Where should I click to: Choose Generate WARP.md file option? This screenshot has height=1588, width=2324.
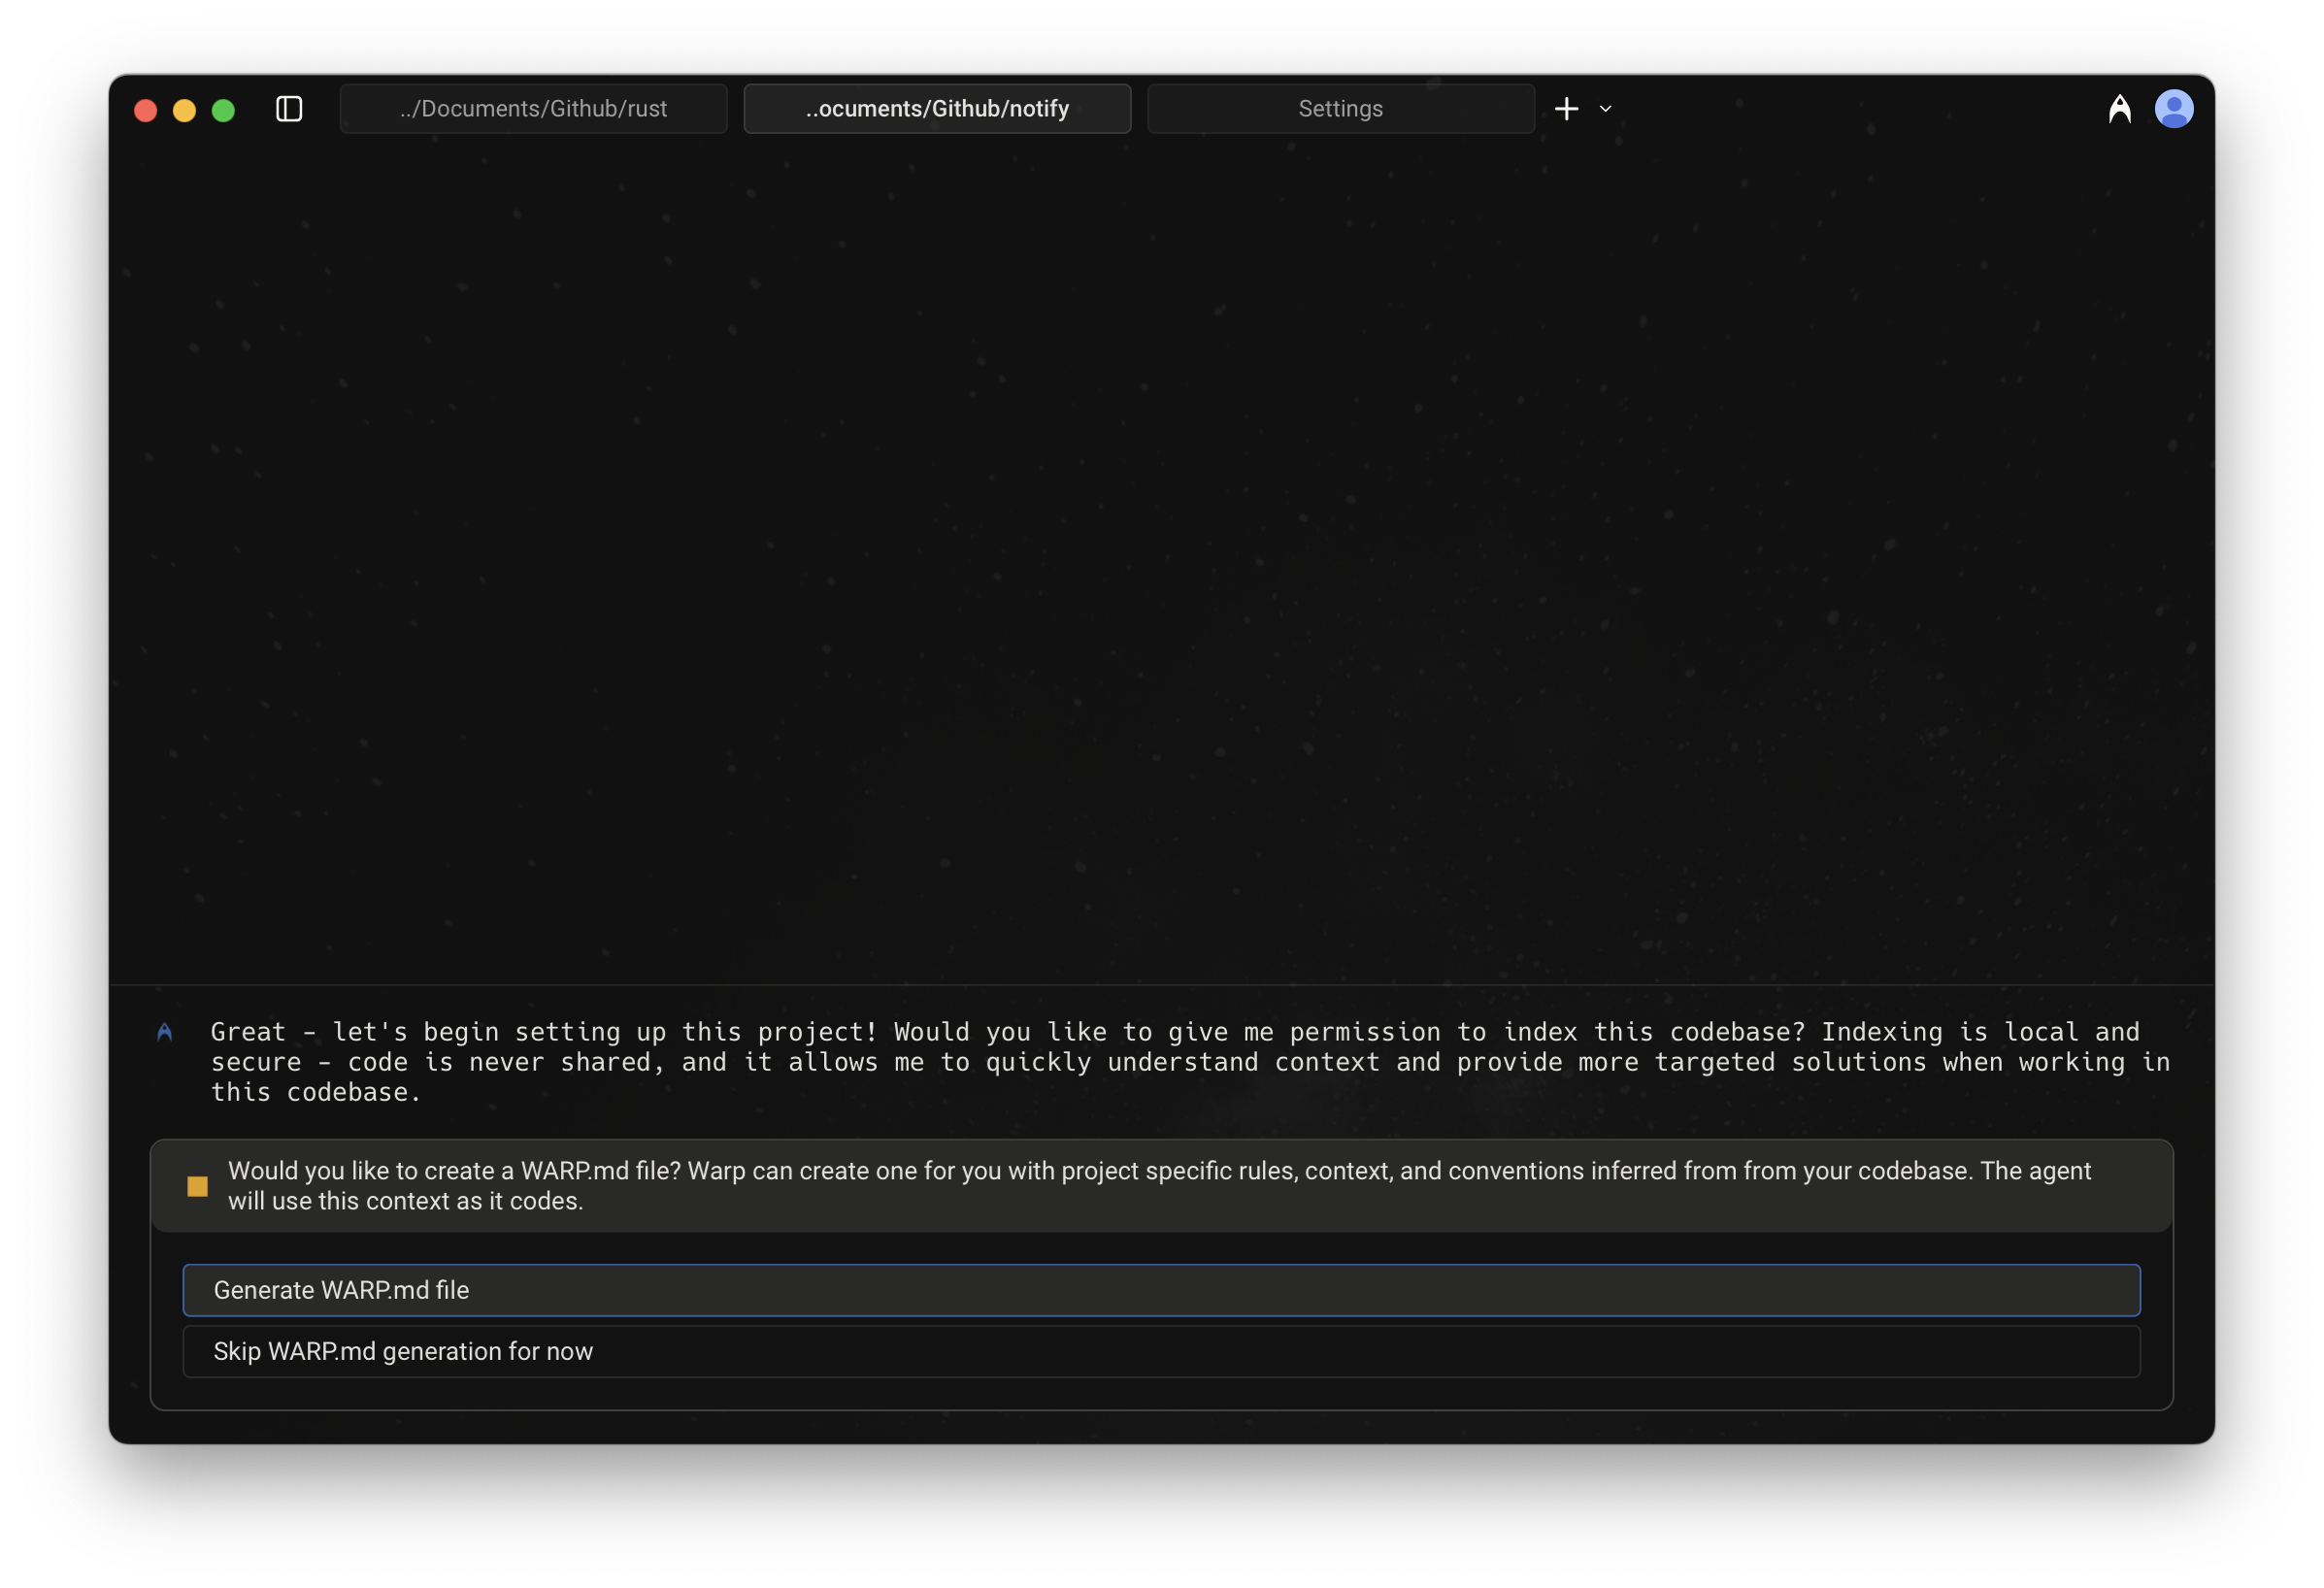1161,1290
